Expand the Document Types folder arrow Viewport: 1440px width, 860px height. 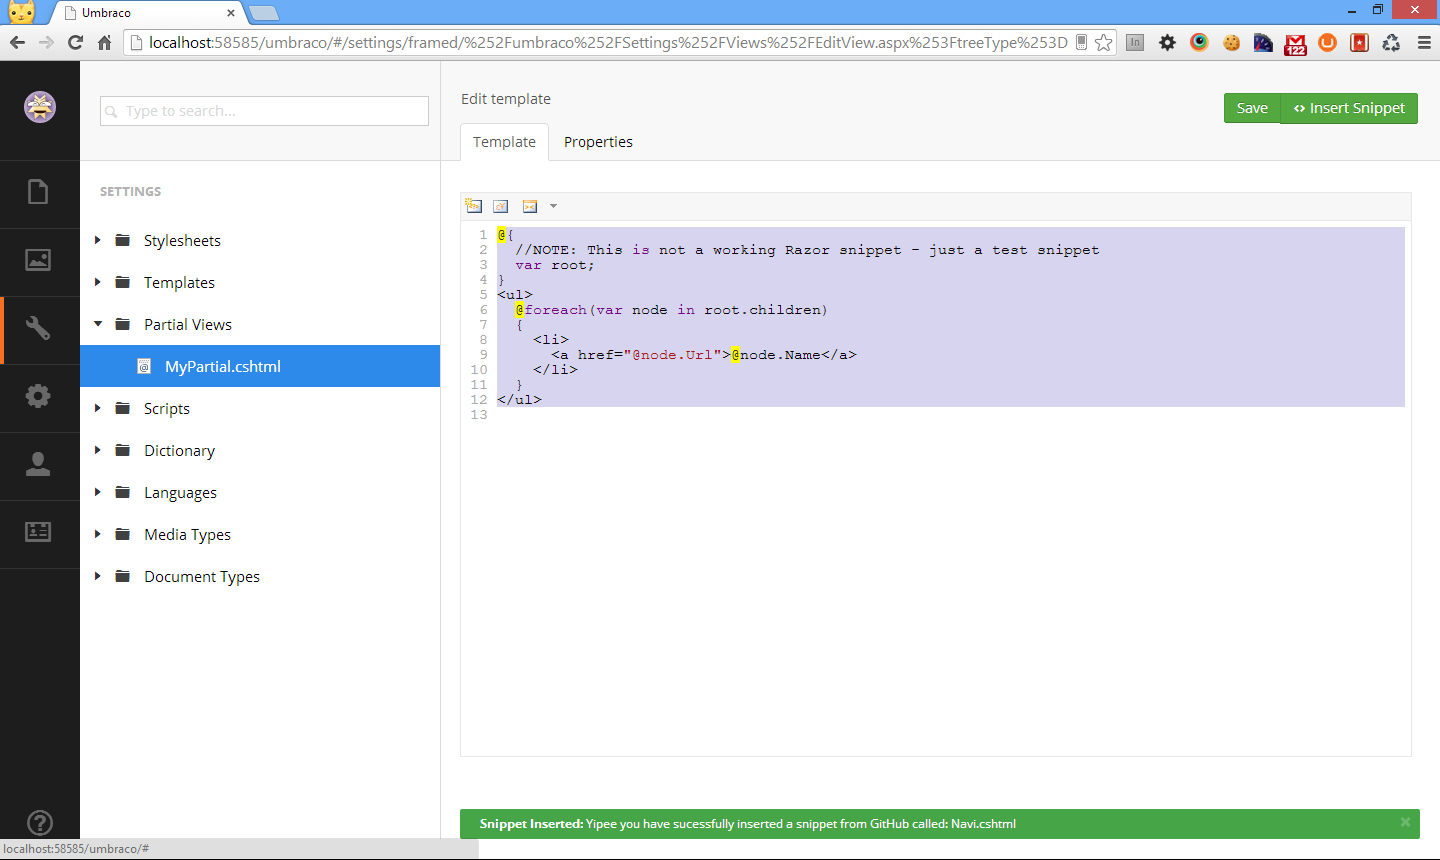point(98,576)
